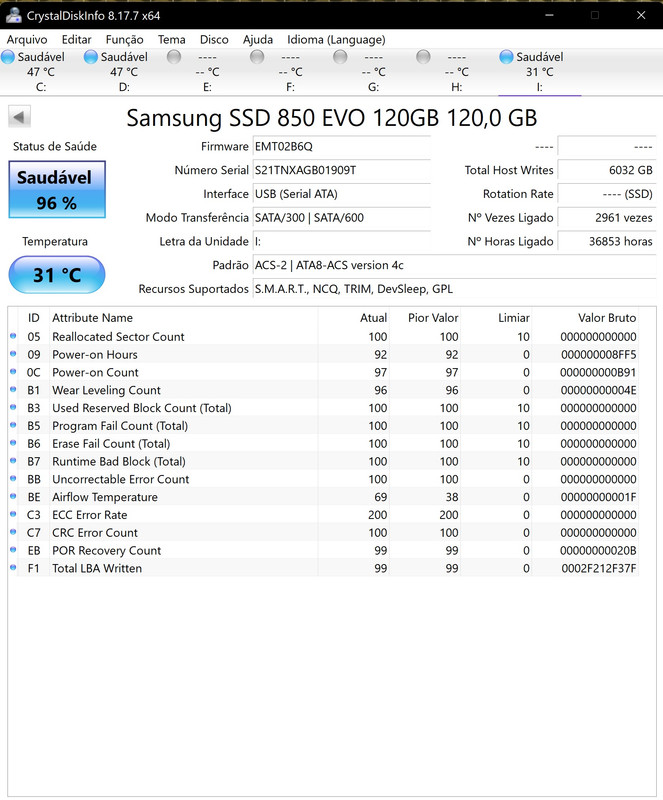Click the 31 °C temperature button
The image size is (663, 800).
(x=57, y=275)
